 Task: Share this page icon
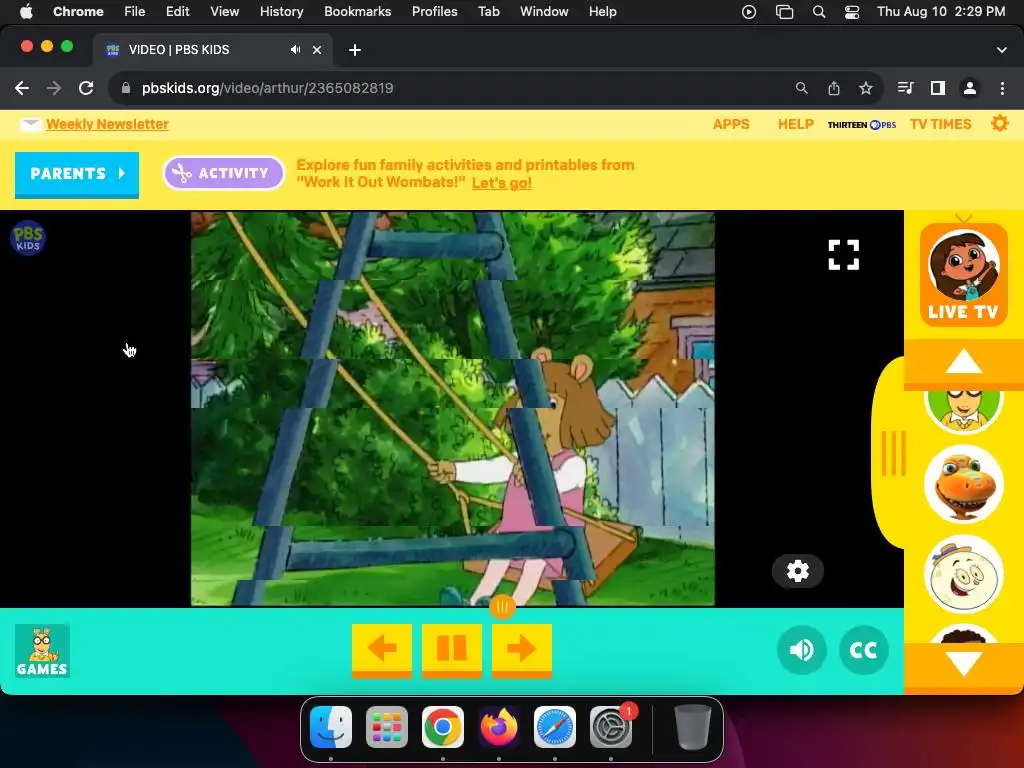(834, 88)
